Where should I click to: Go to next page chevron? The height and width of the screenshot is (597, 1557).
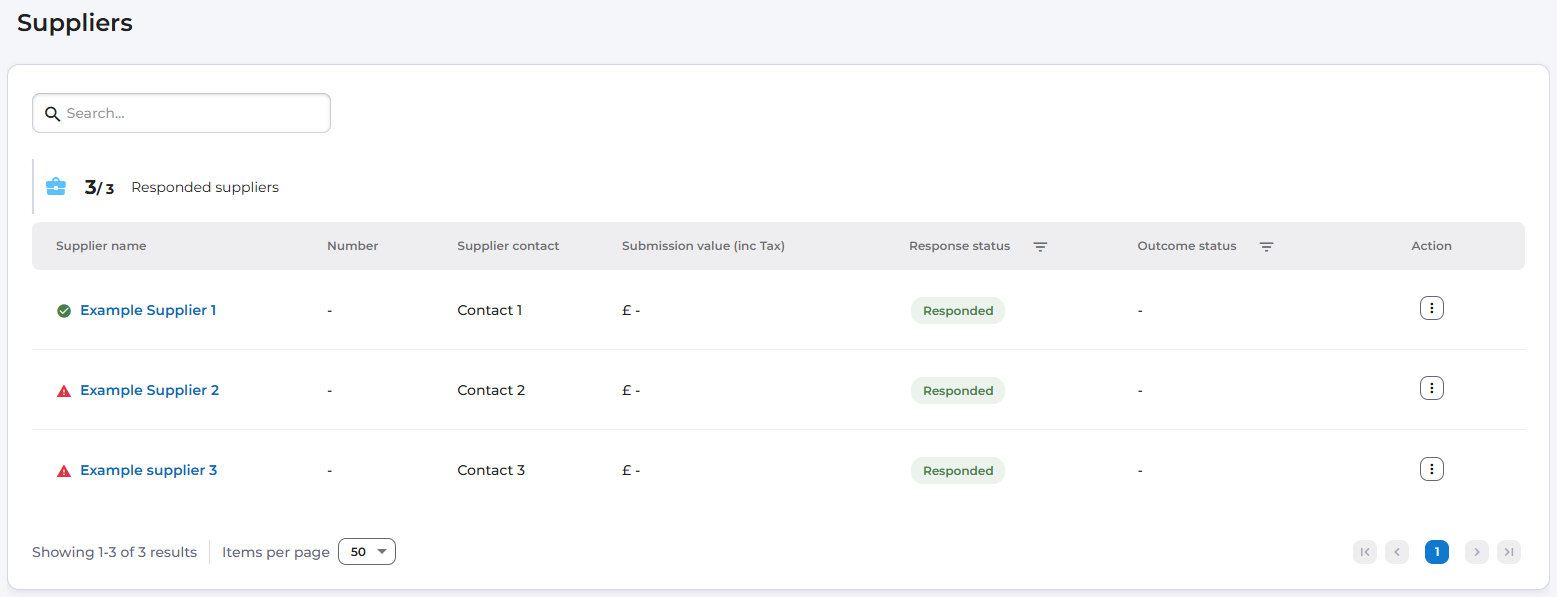click(x=1476, y=552)
